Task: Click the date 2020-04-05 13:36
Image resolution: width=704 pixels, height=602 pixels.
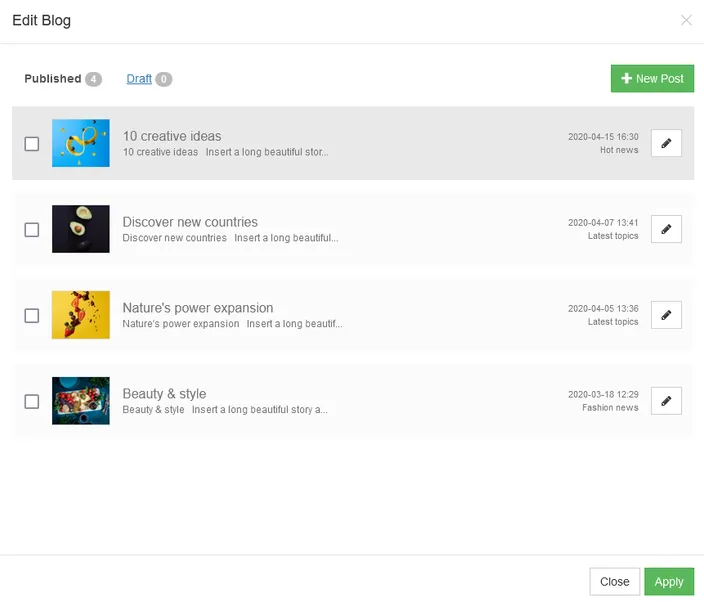Action: coord(603,308)
